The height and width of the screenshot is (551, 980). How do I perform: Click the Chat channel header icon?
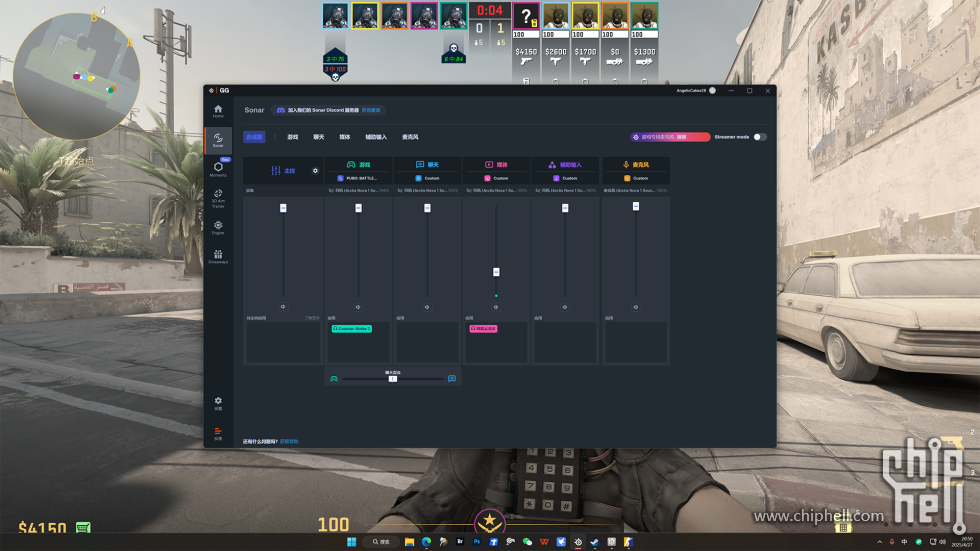point(420,165)
